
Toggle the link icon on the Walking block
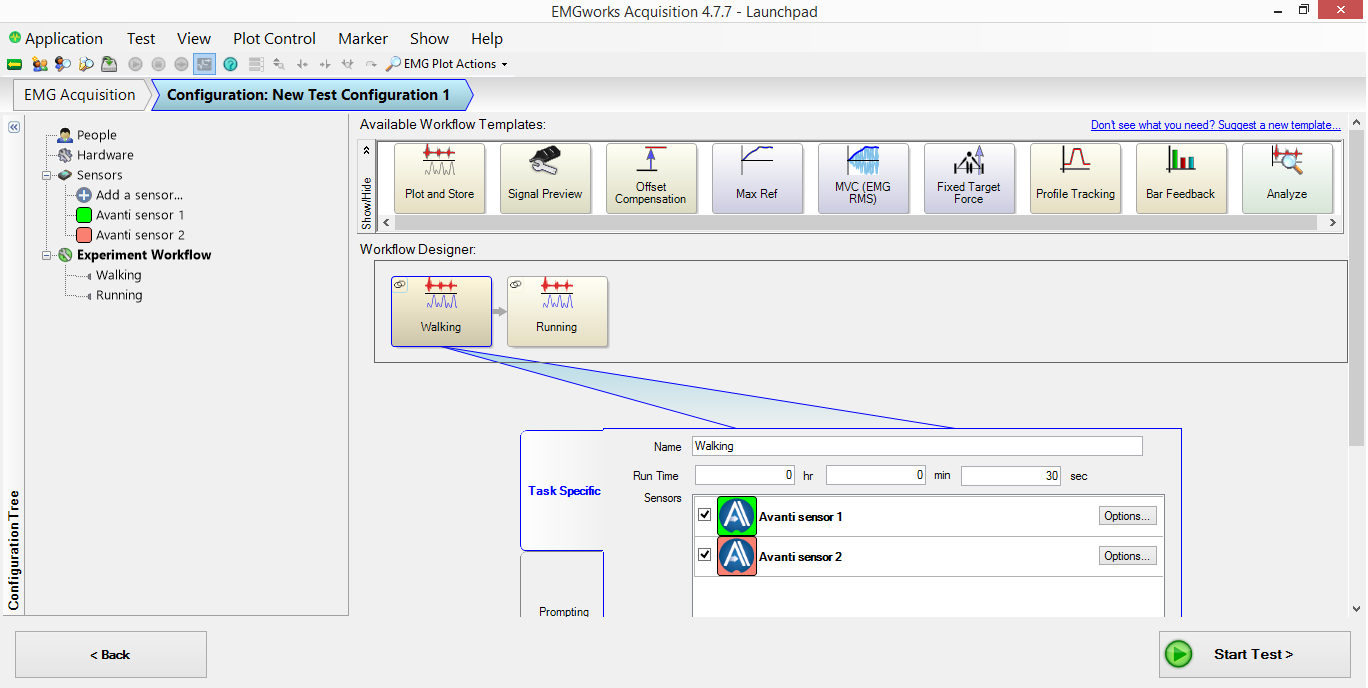click(x=399, y=286)
